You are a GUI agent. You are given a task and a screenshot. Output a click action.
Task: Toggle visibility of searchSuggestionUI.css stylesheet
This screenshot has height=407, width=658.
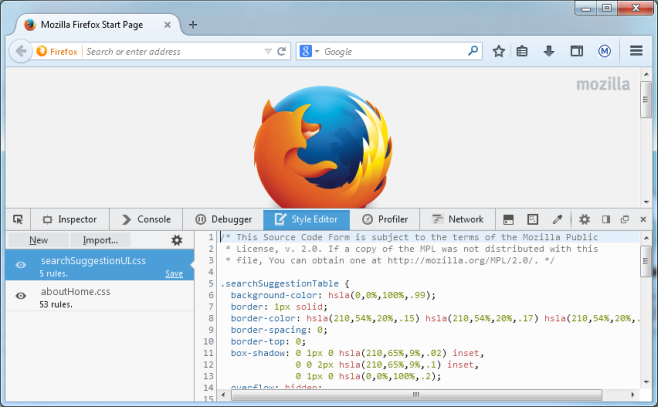coord(20,265)
